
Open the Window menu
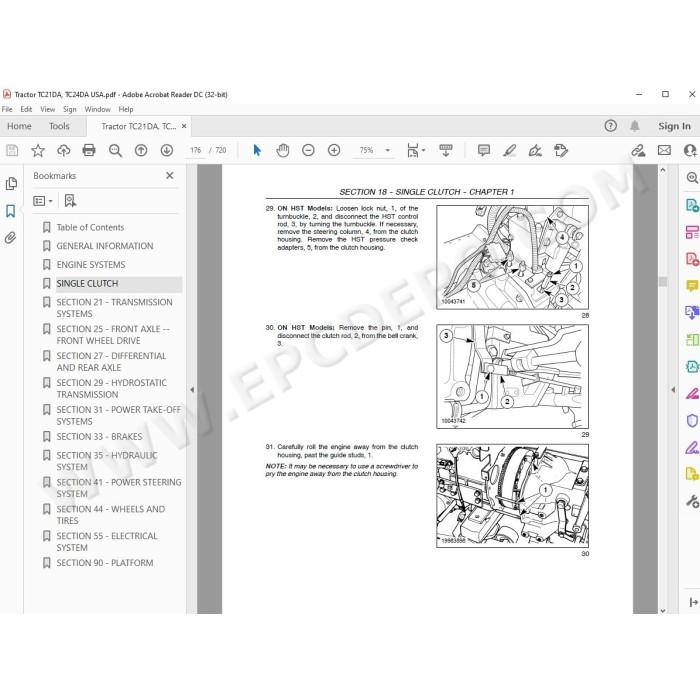click(97, 109)
